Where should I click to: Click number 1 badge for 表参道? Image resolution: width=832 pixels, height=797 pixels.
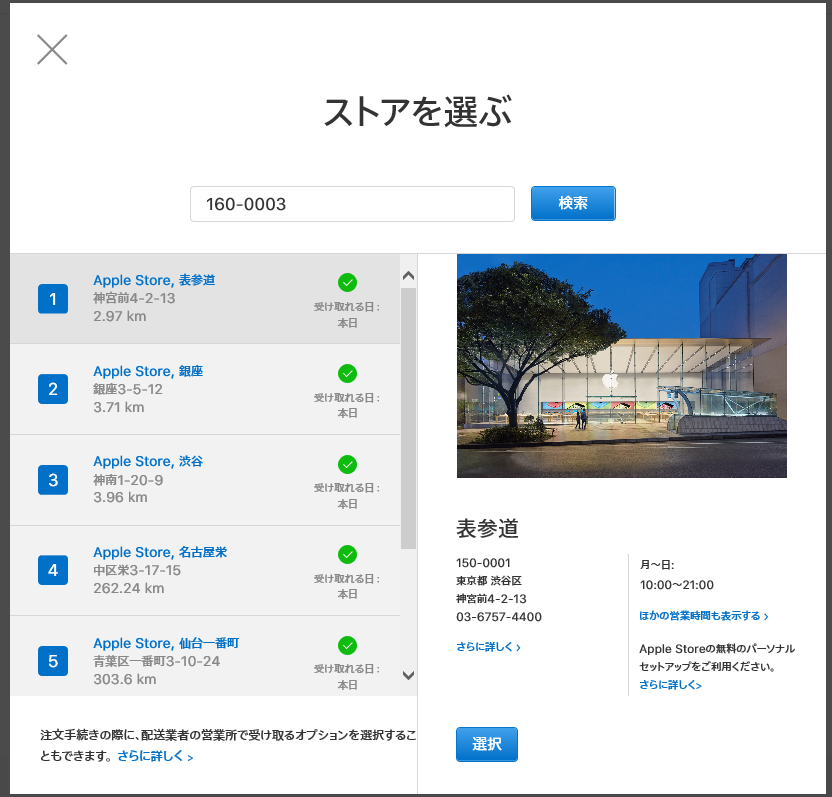[53, 299]
